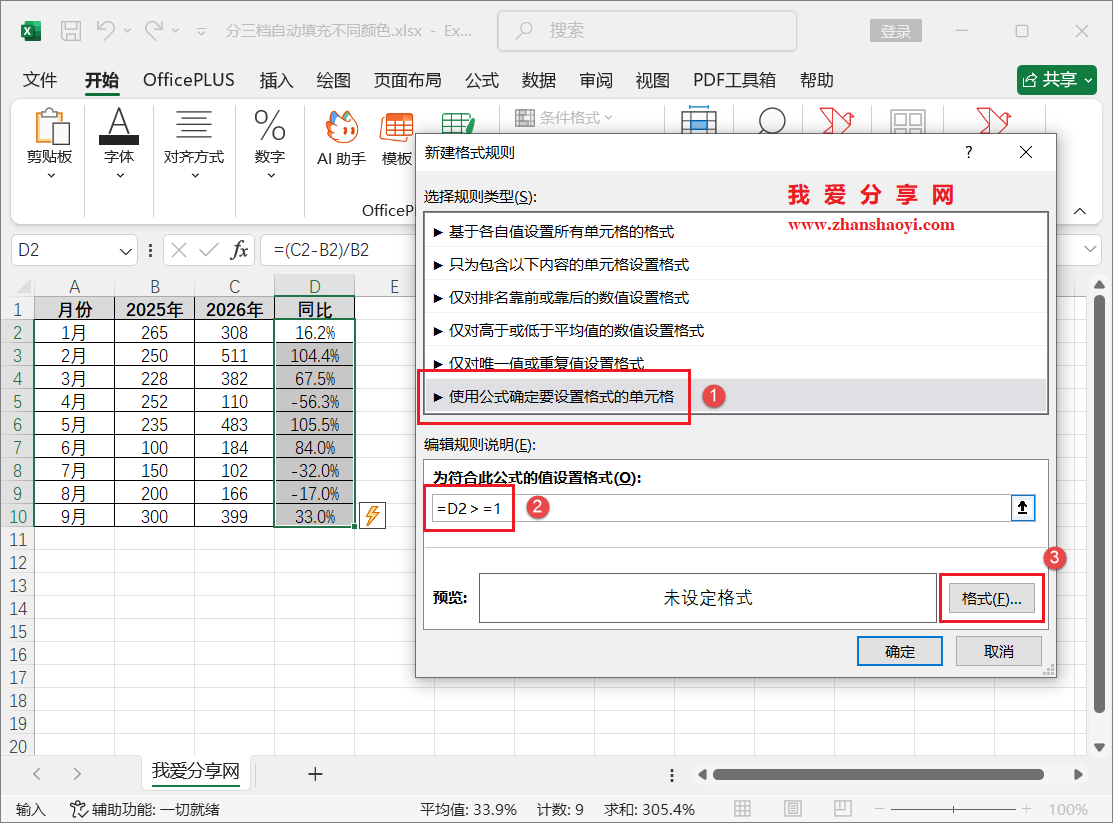Image resolution: width=1113 pixels, height=823 pixels.
Task: Open Customize Quick Access Toolbar dropdown
Action: coord(202,31)
